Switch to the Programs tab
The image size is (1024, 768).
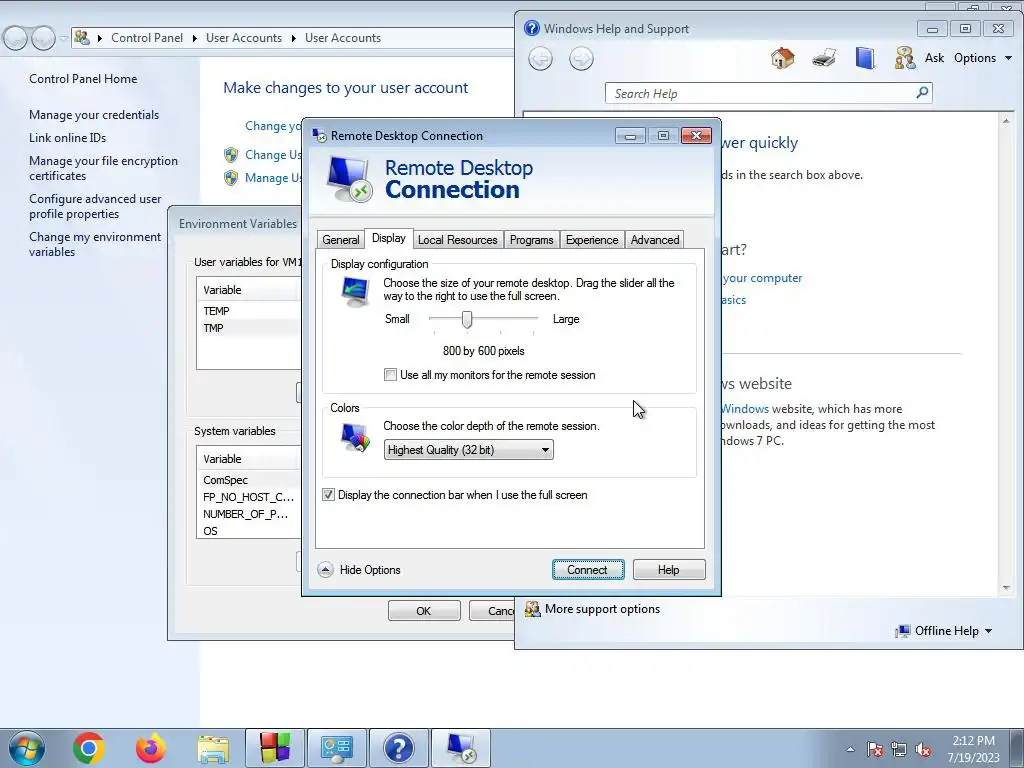532,240
